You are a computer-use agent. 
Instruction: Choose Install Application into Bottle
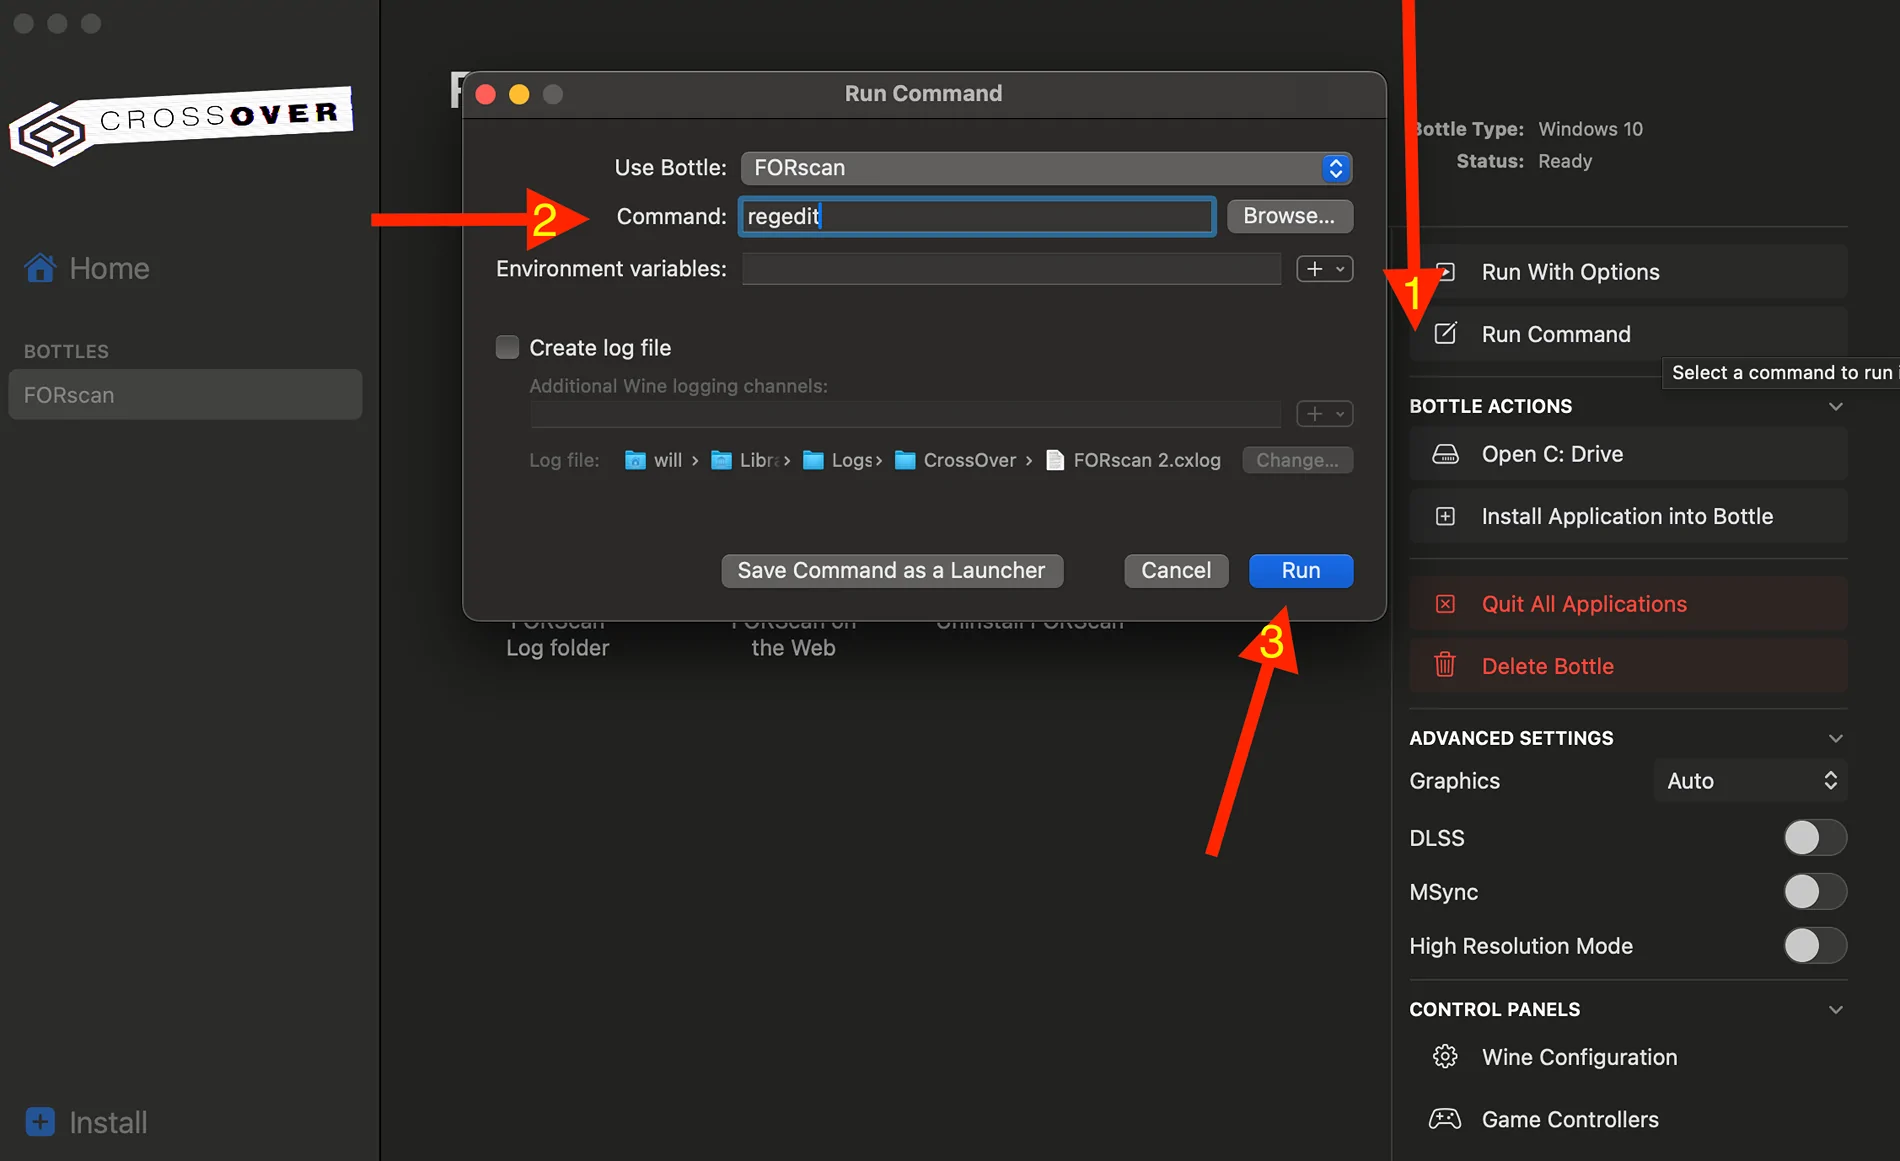[1628, 516]
